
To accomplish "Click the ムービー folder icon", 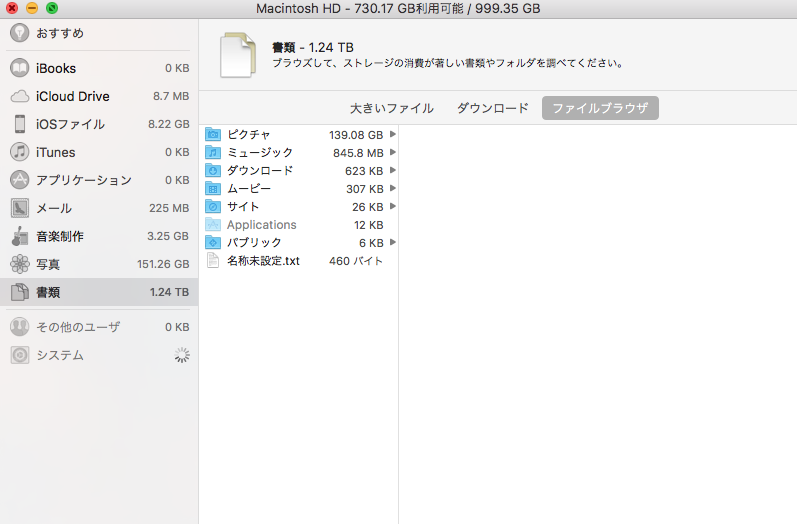I will [213, 189].
